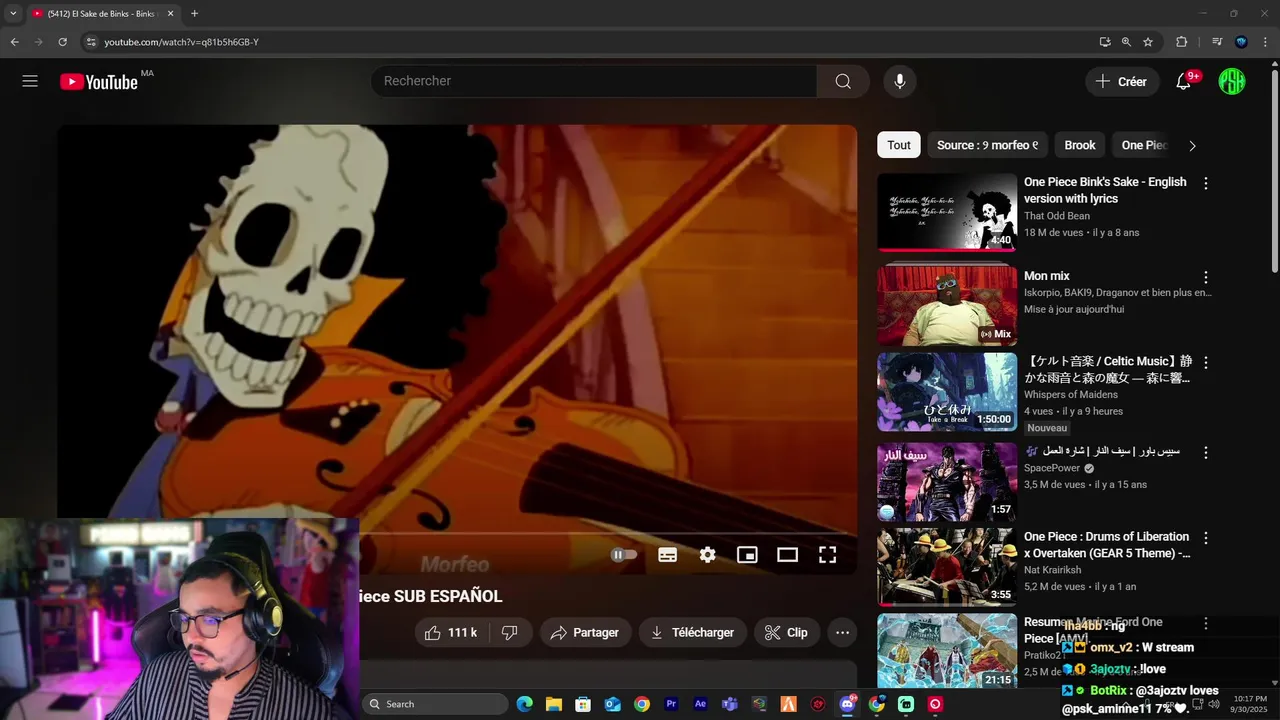
Task: Open Discord from the taskbar
Action: (847, 704)
